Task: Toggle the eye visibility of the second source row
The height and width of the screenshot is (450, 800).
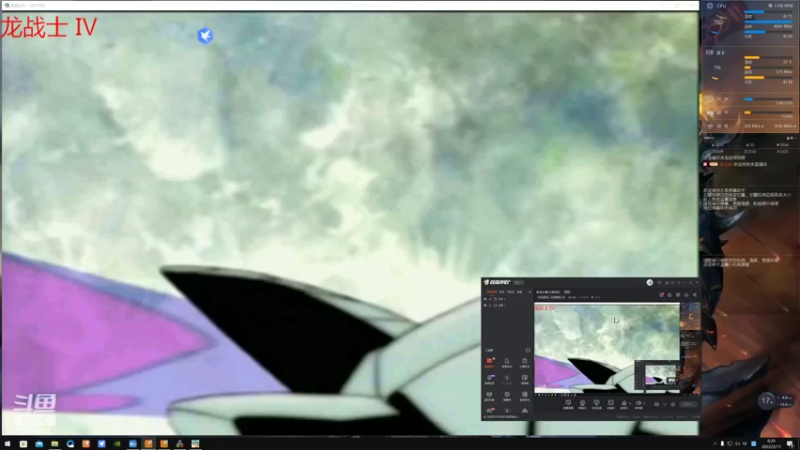Action: click(485, 305)
